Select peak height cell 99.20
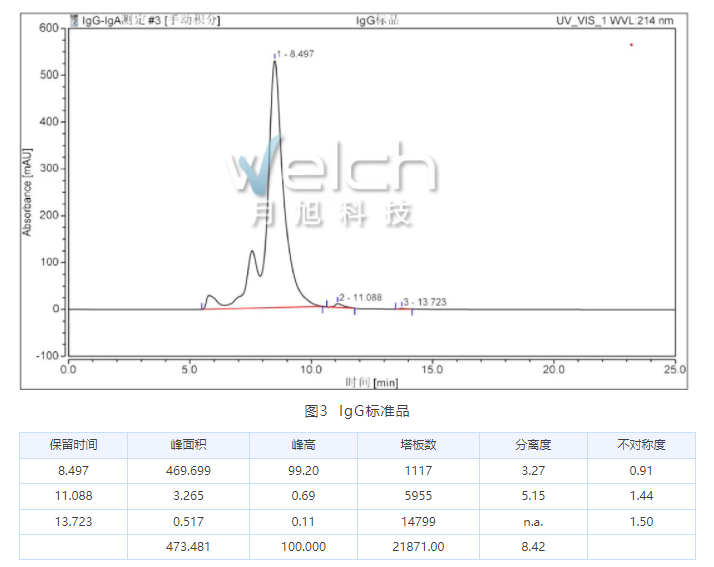The image size is (714, 567). (303, 470)
